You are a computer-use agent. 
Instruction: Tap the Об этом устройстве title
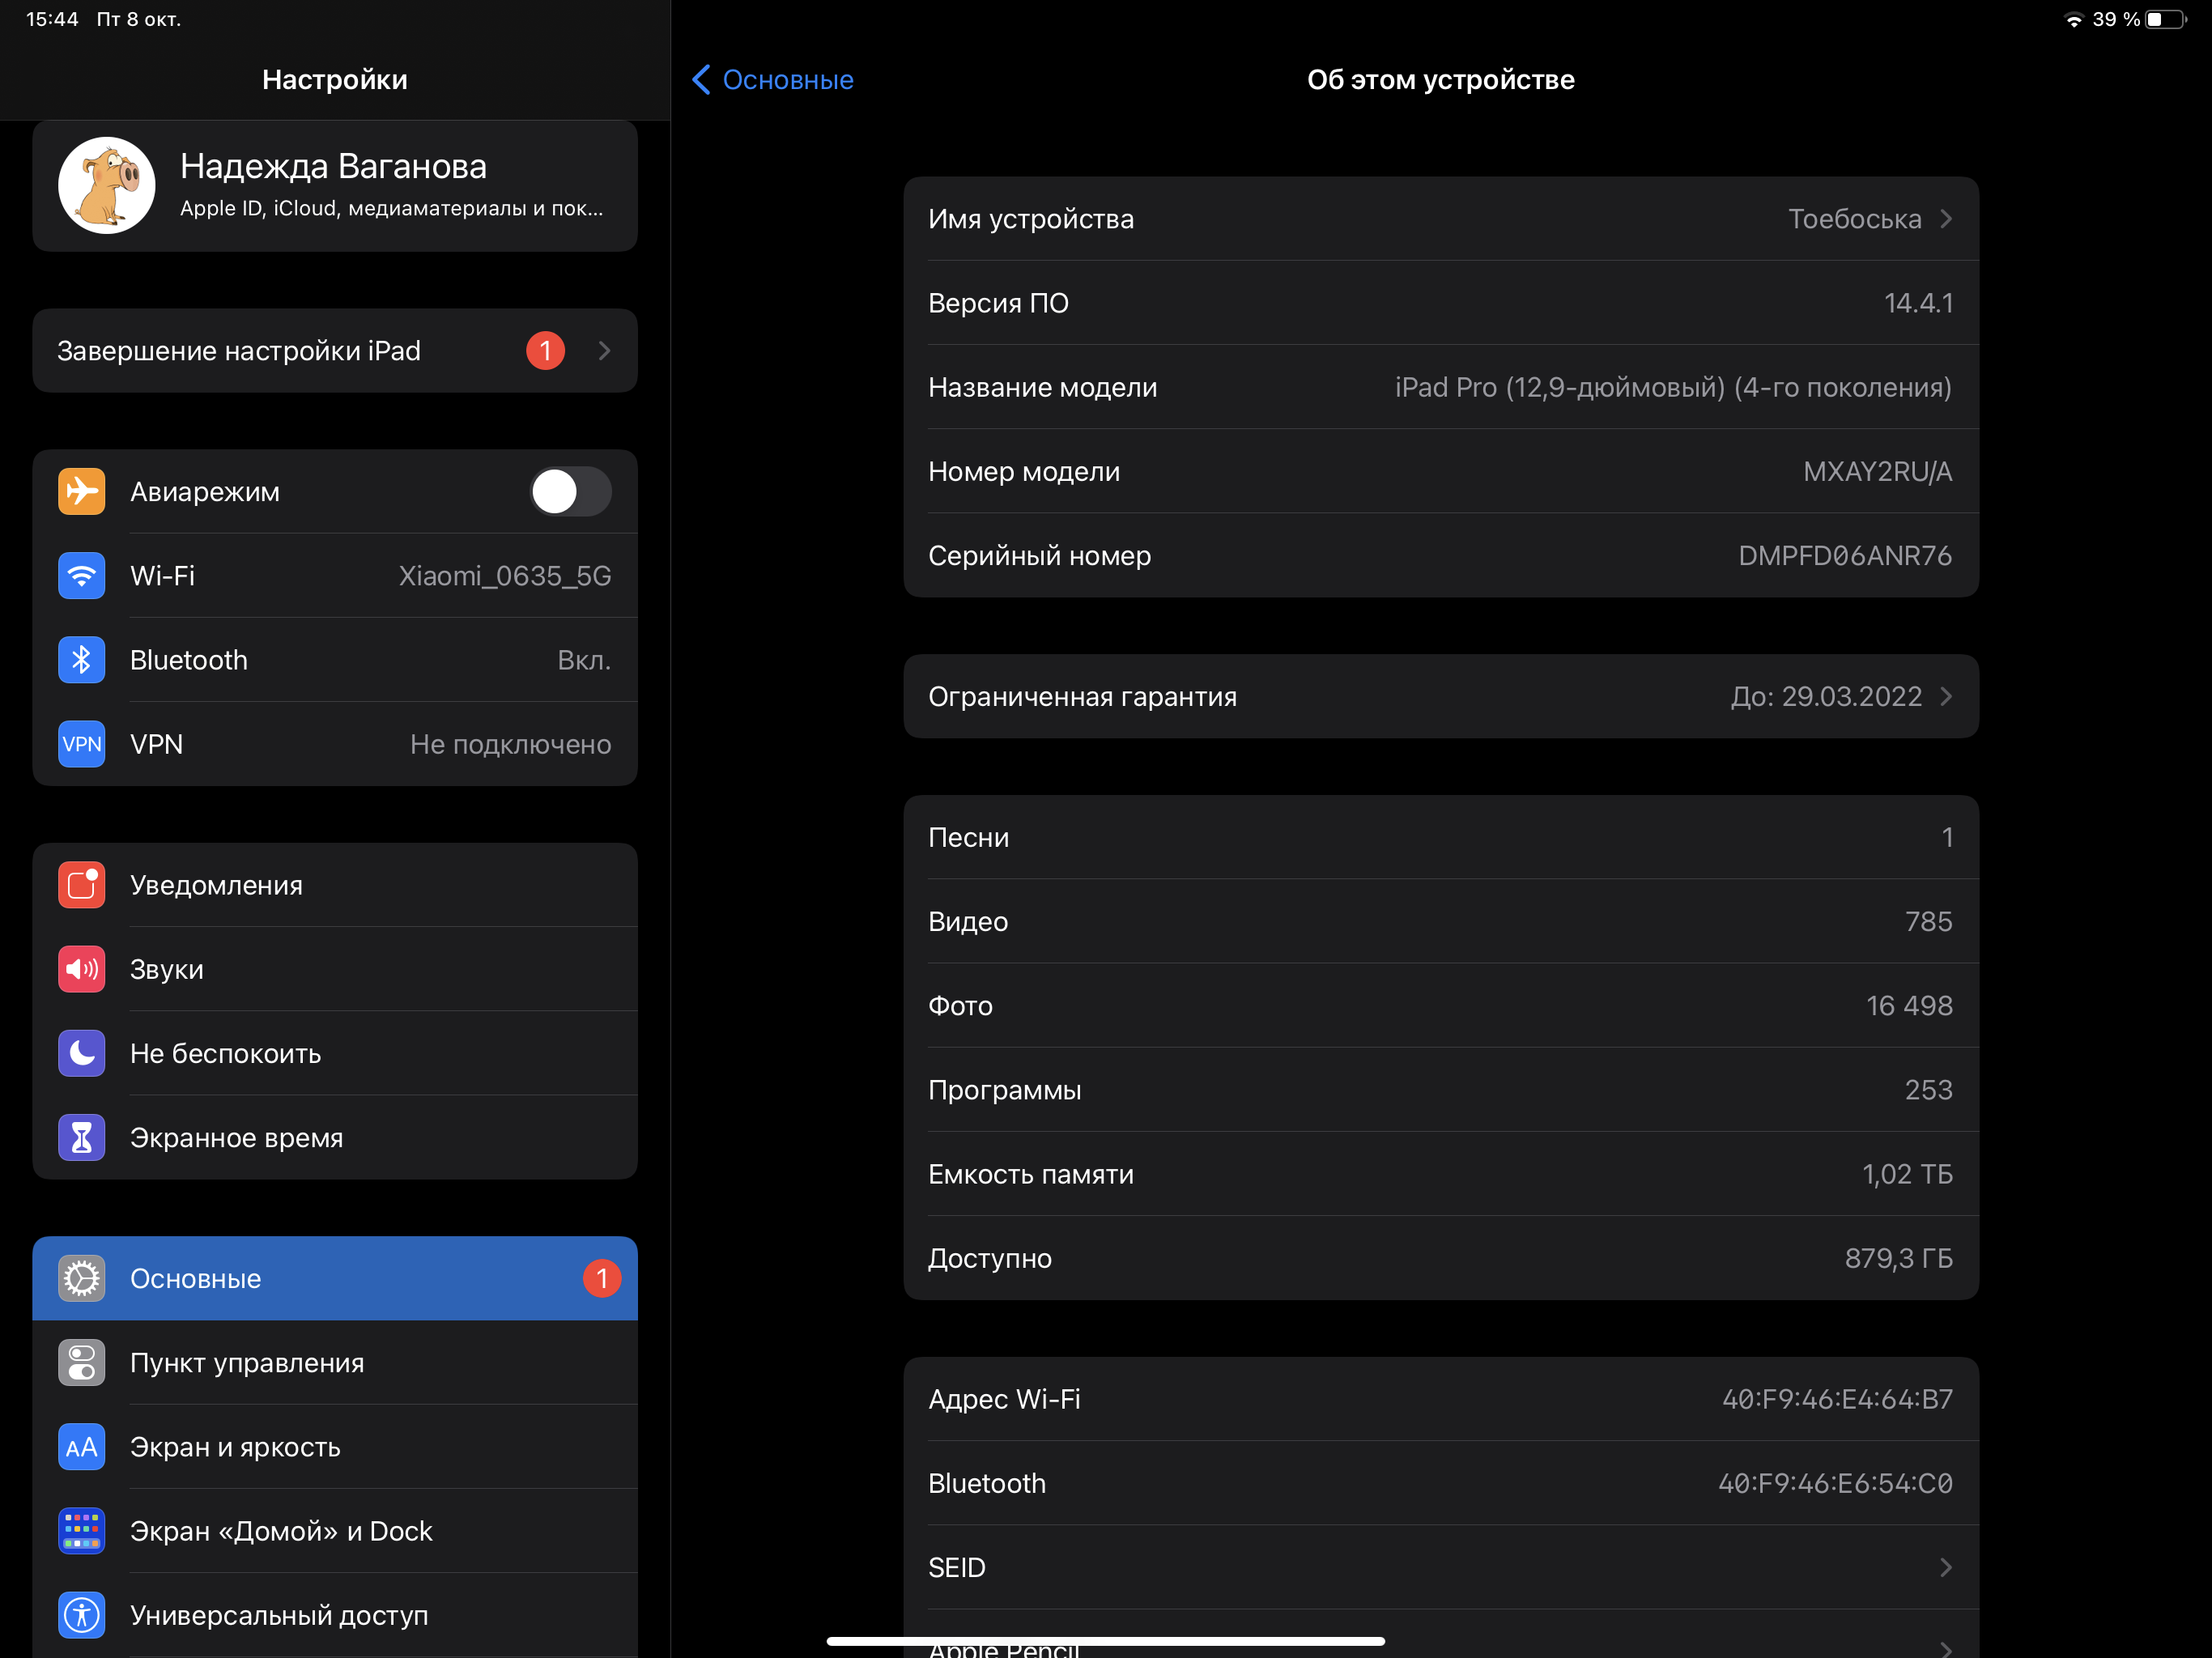tap(1441, 80)
